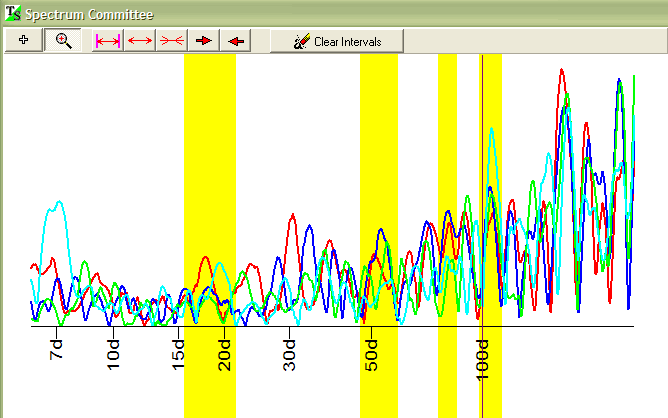Click the 15d axis label
Image resolution: width=668 pixels, height=418 pixels.
click(178, 355)
